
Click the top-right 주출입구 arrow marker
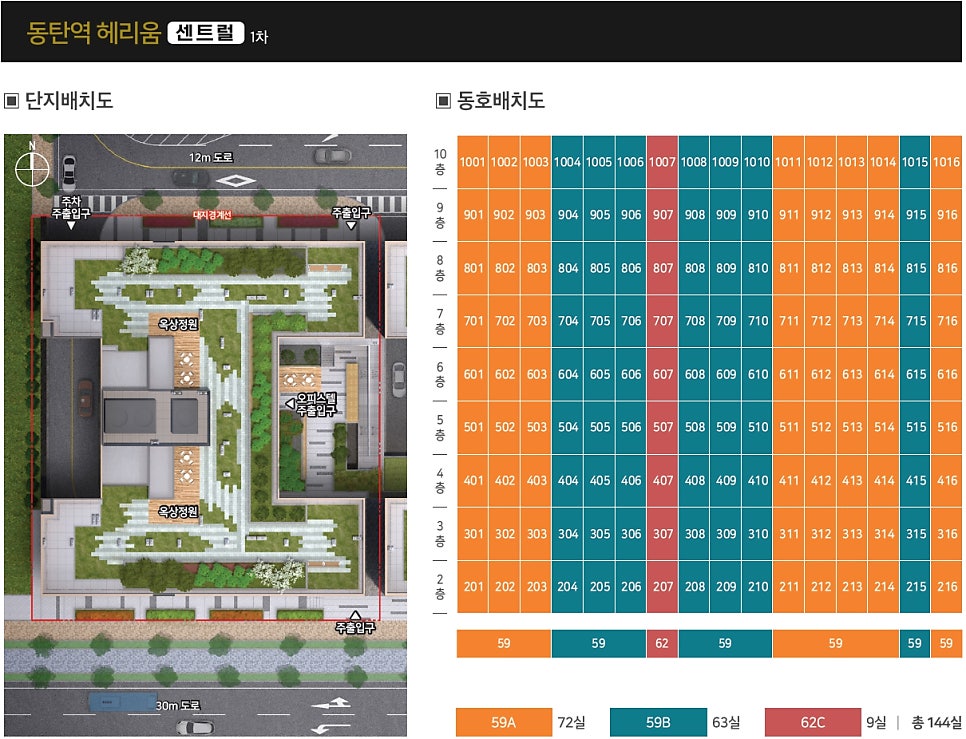351,225
